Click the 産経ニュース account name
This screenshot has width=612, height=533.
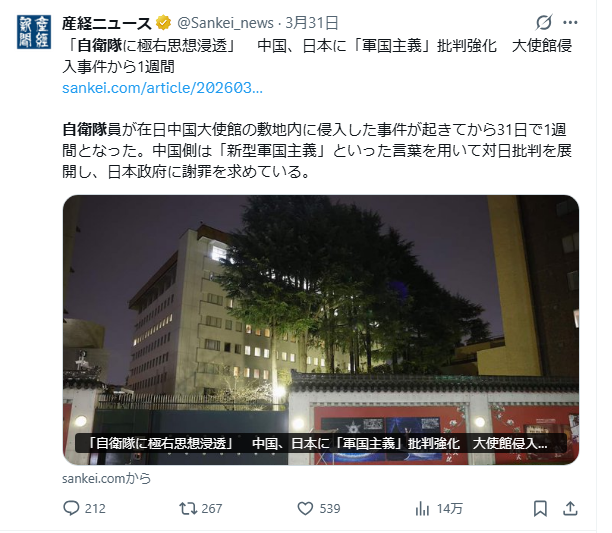pyautogui.click(x=107, y=23)
